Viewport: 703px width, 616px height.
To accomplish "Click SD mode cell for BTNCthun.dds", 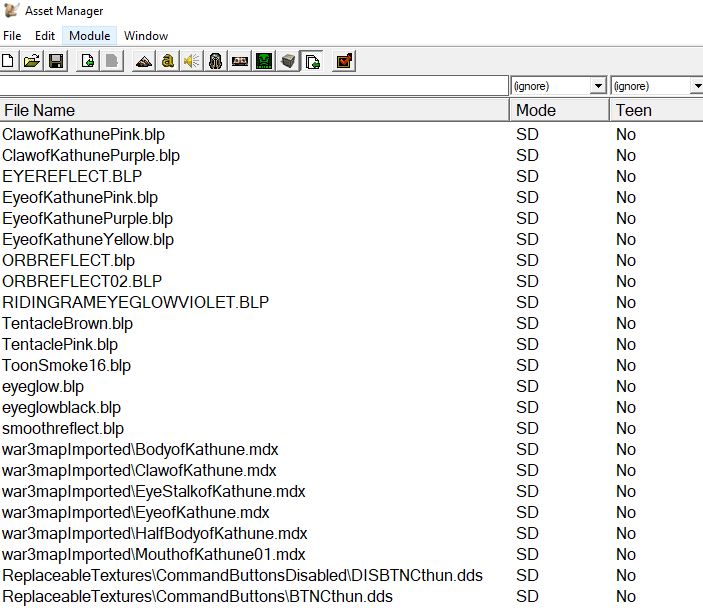I will click(x=527, y=597).
